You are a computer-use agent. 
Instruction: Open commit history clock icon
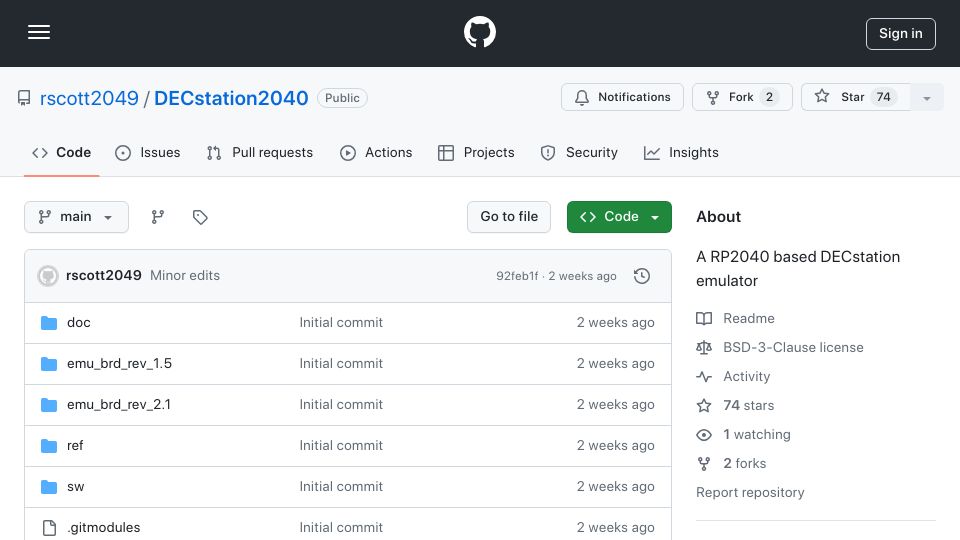pyautogui.click(x=642, y=276)
